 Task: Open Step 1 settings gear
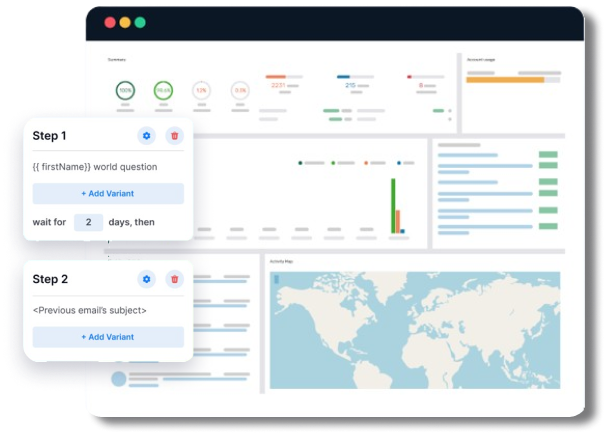tap(147, 136)
